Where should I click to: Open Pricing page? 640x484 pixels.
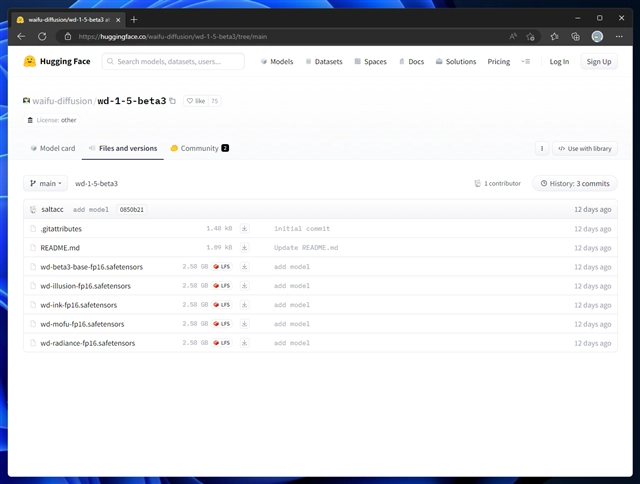(499, 62)
